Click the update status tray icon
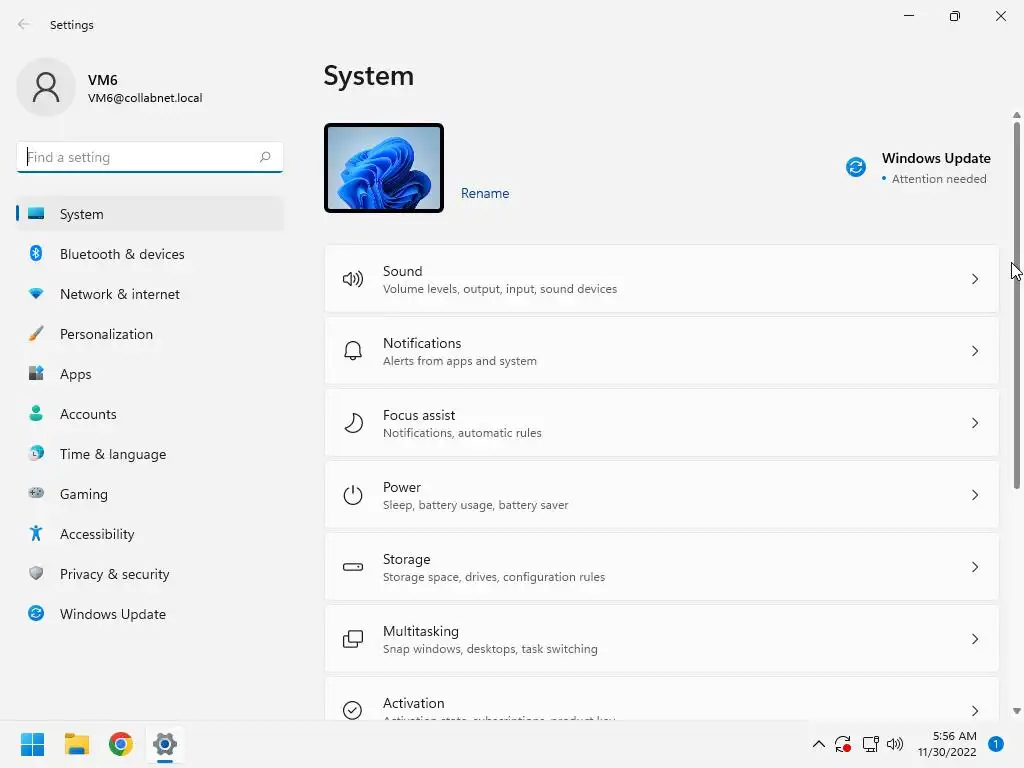The image size is (1024, 768). (x=843, y=744)
